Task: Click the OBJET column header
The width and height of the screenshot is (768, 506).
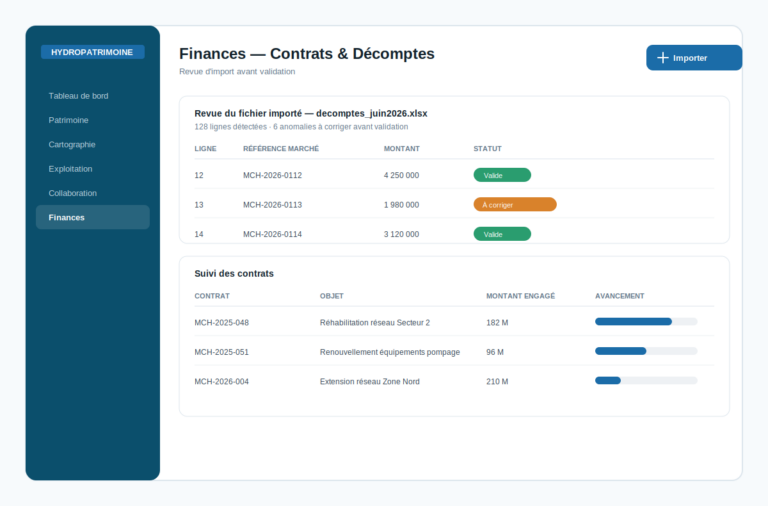Action: 332,296
